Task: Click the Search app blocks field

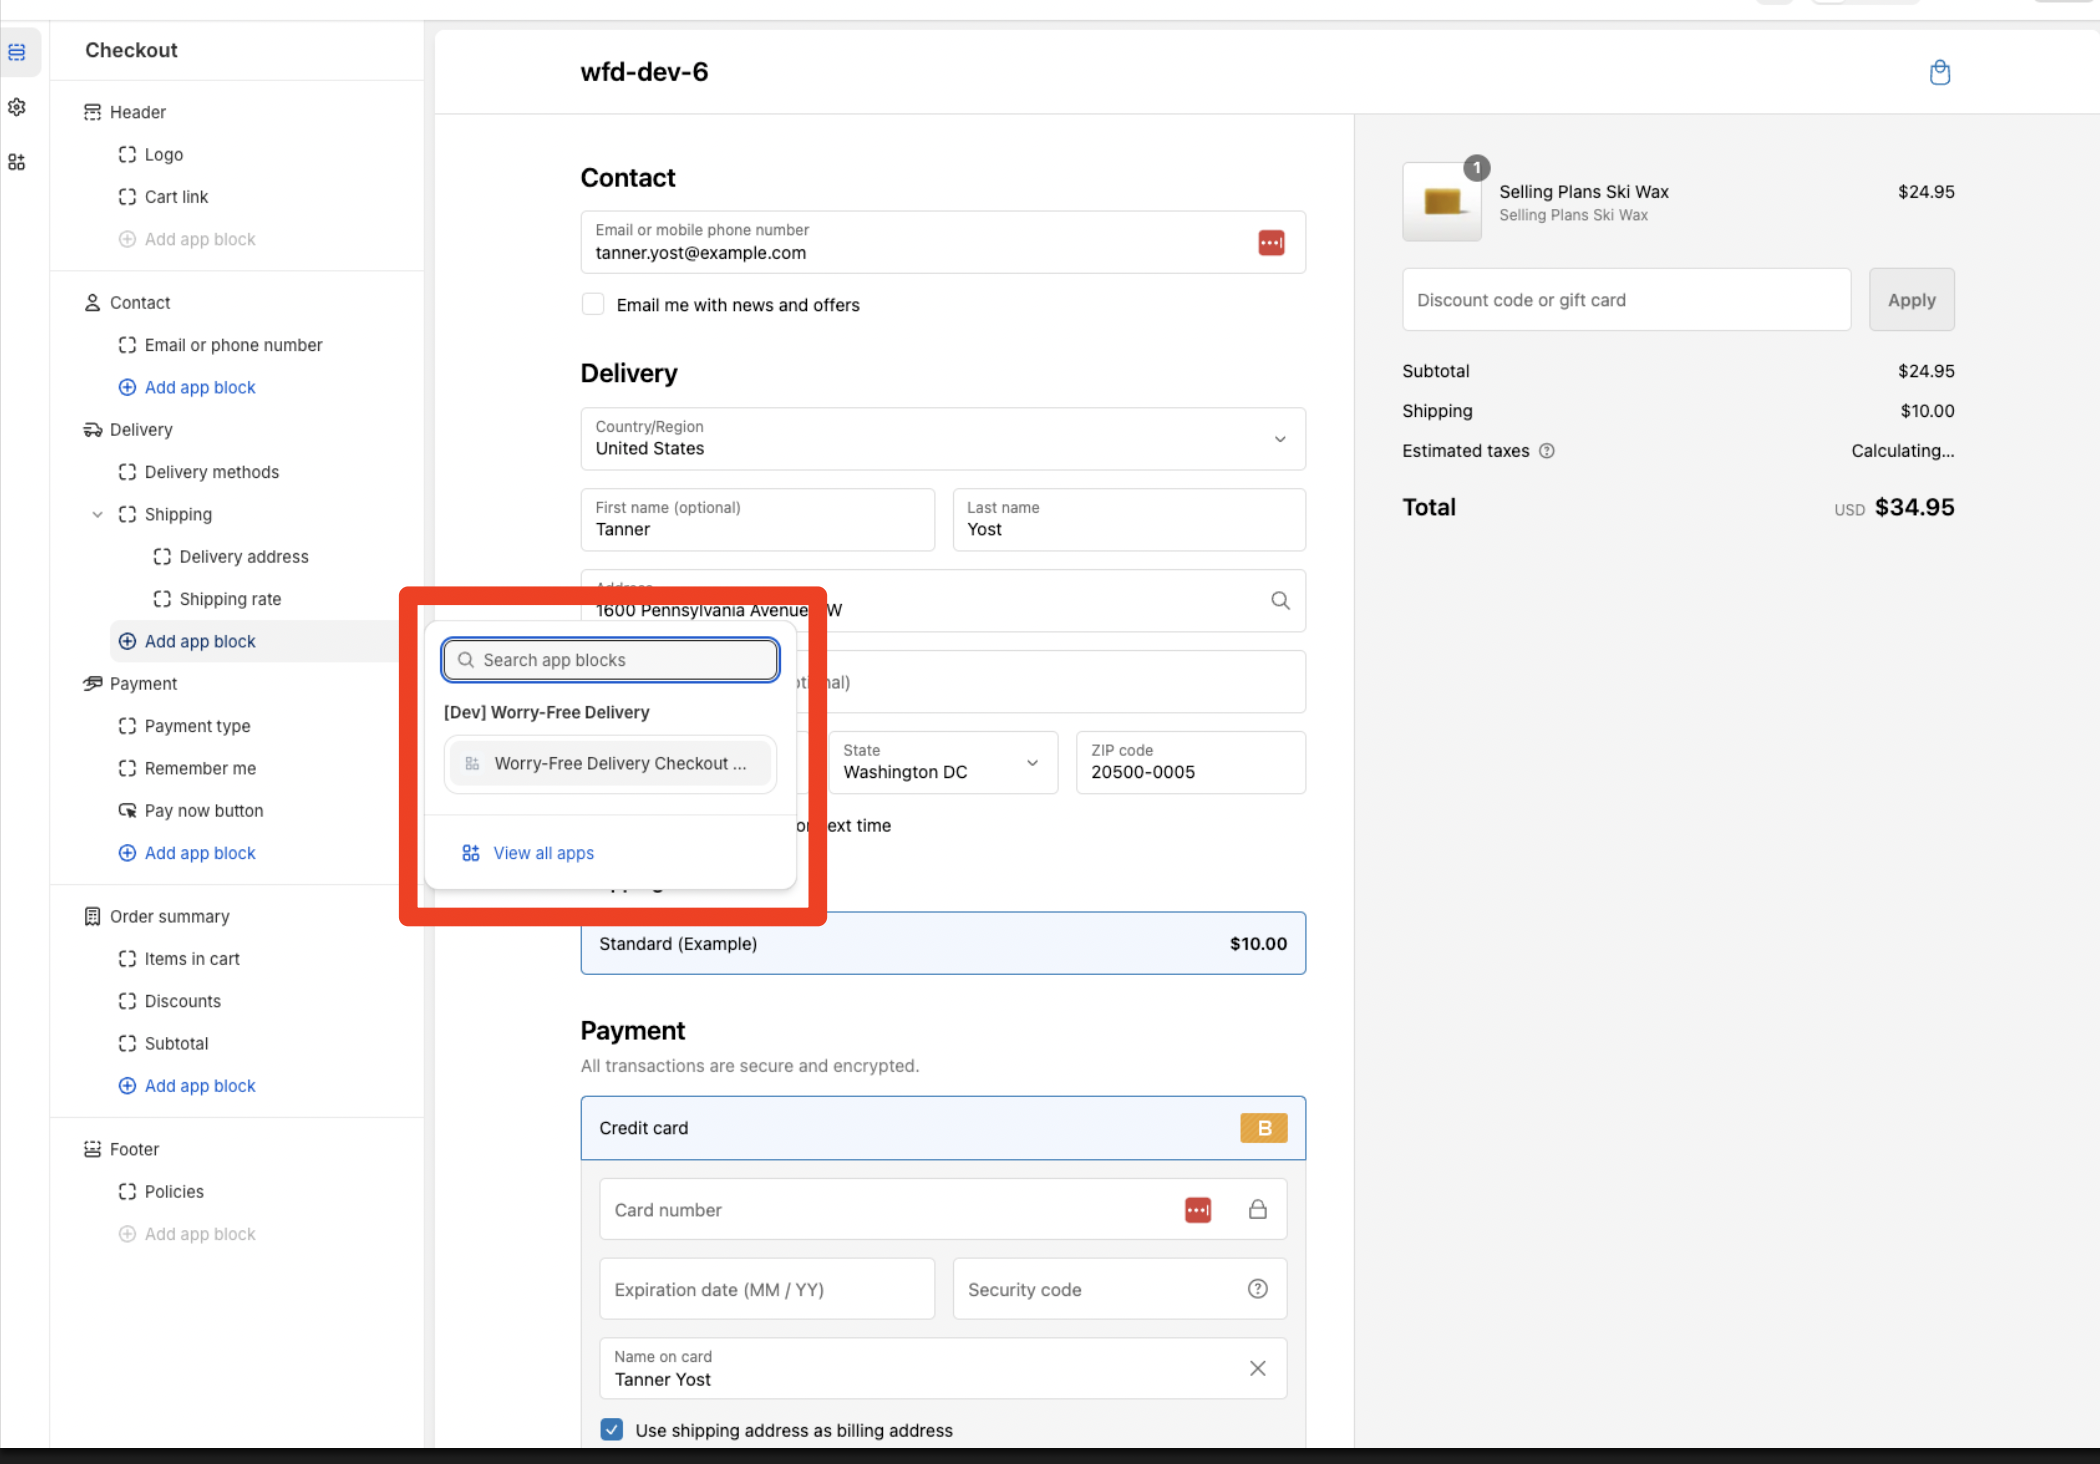Action: [610, 660]
